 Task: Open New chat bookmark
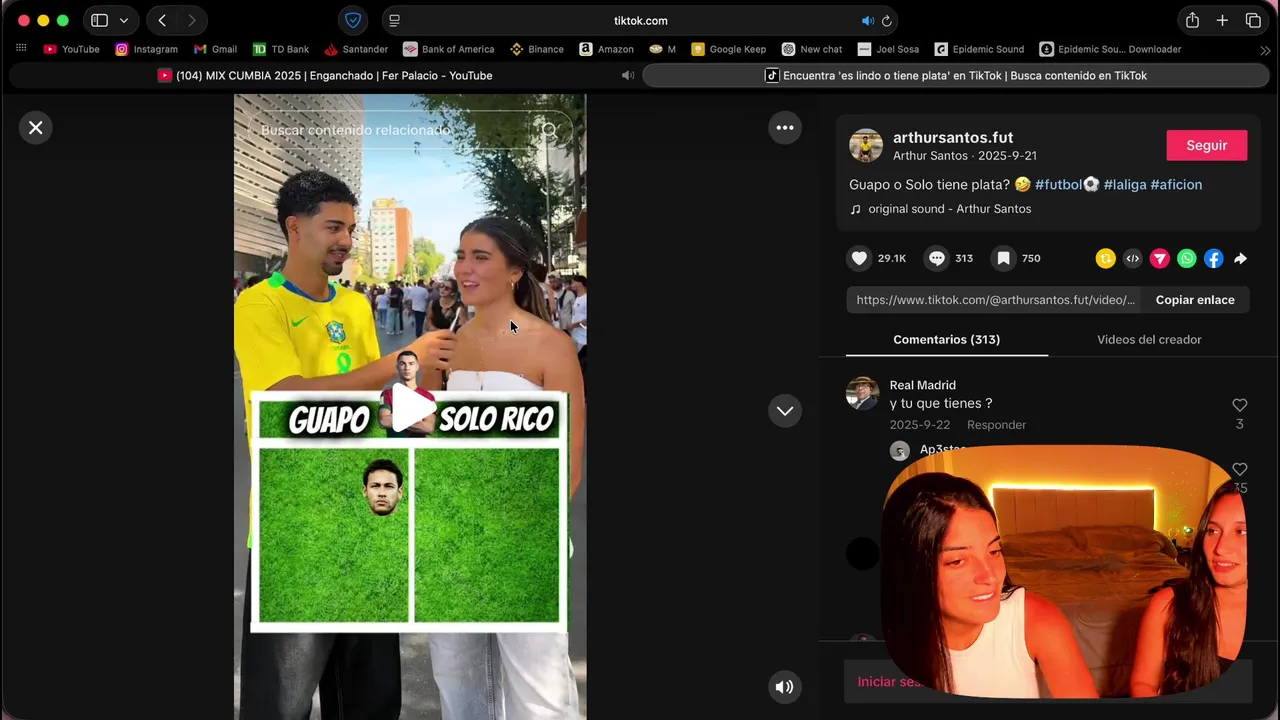812,49
